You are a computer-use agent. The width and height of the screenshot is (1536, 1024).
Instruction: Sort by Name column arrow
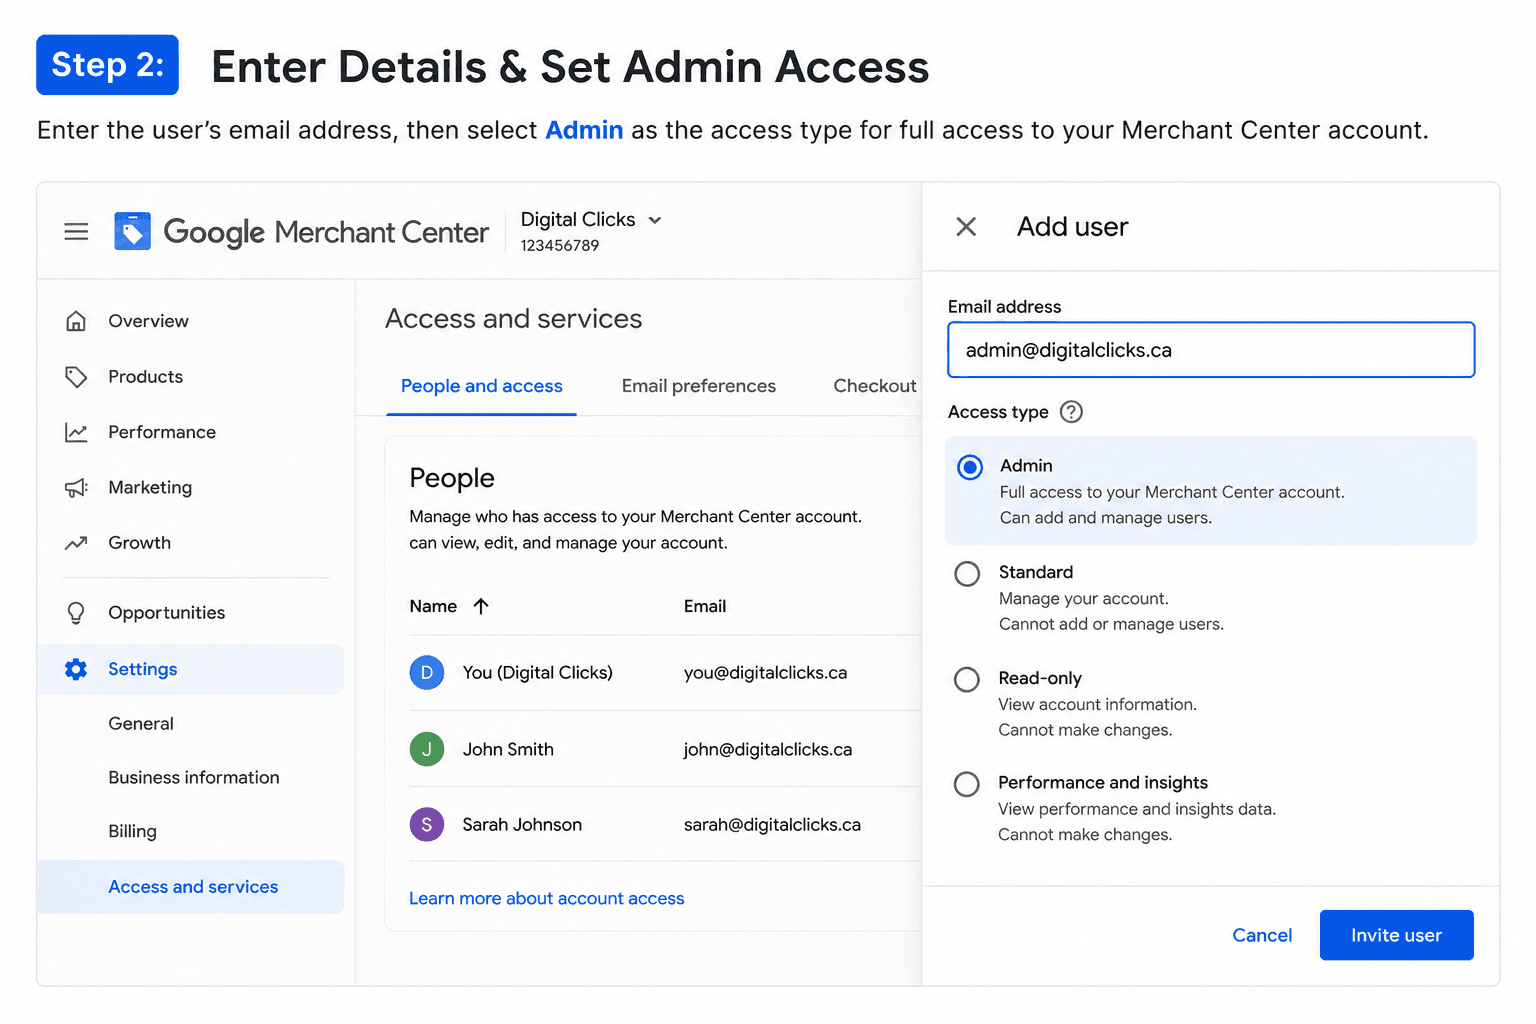(481, 606)
